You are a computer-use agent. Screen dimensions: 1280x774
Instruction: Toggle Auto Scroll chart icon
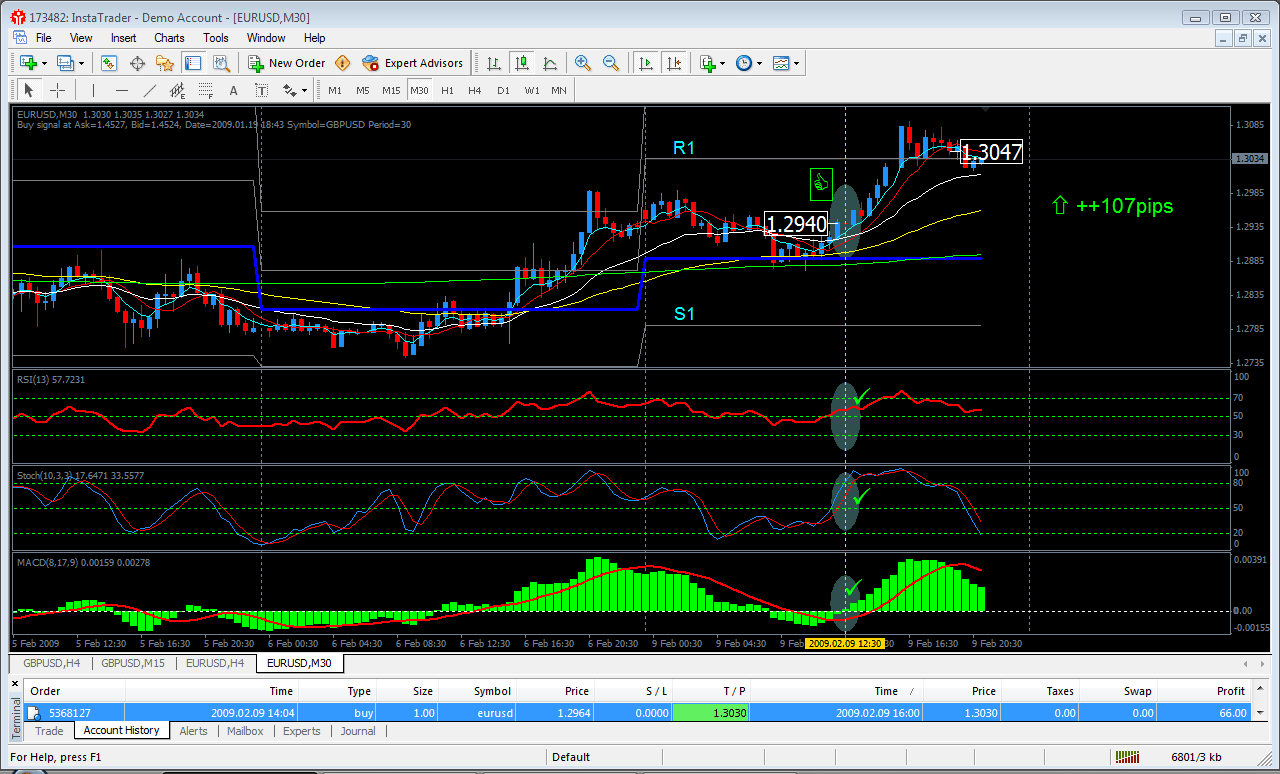pos(646,63)
